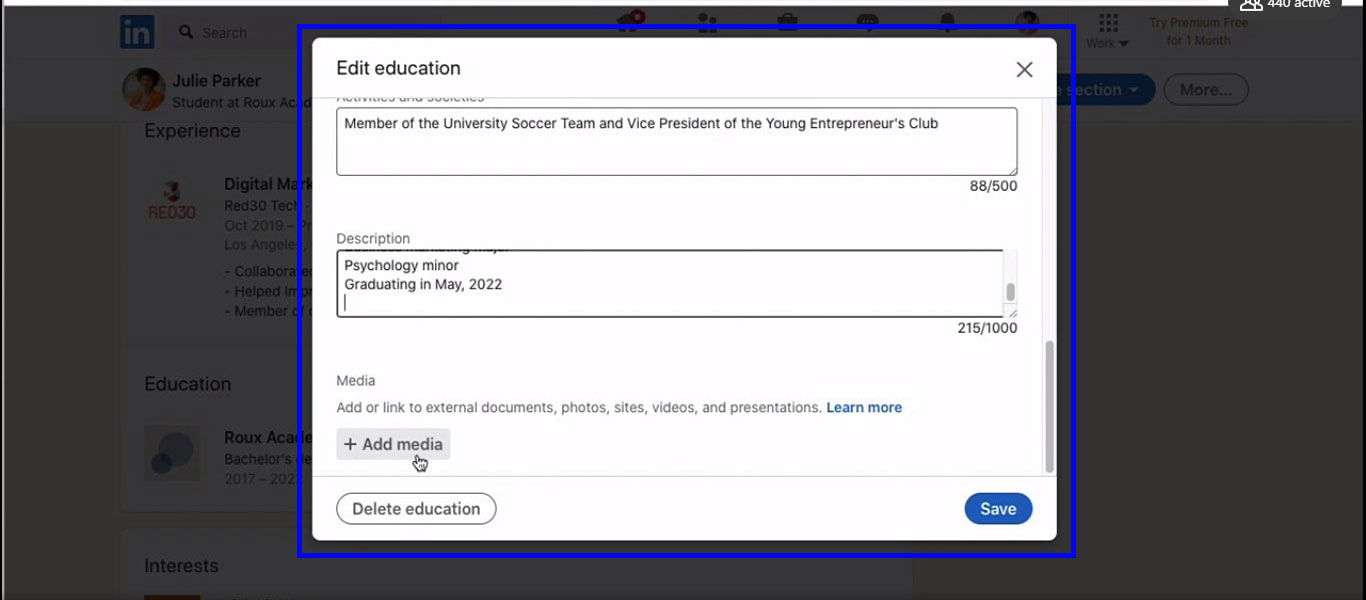Click the "440 active" viewers indicator
The image size is (1366, 600).
tap(1287, 5)
